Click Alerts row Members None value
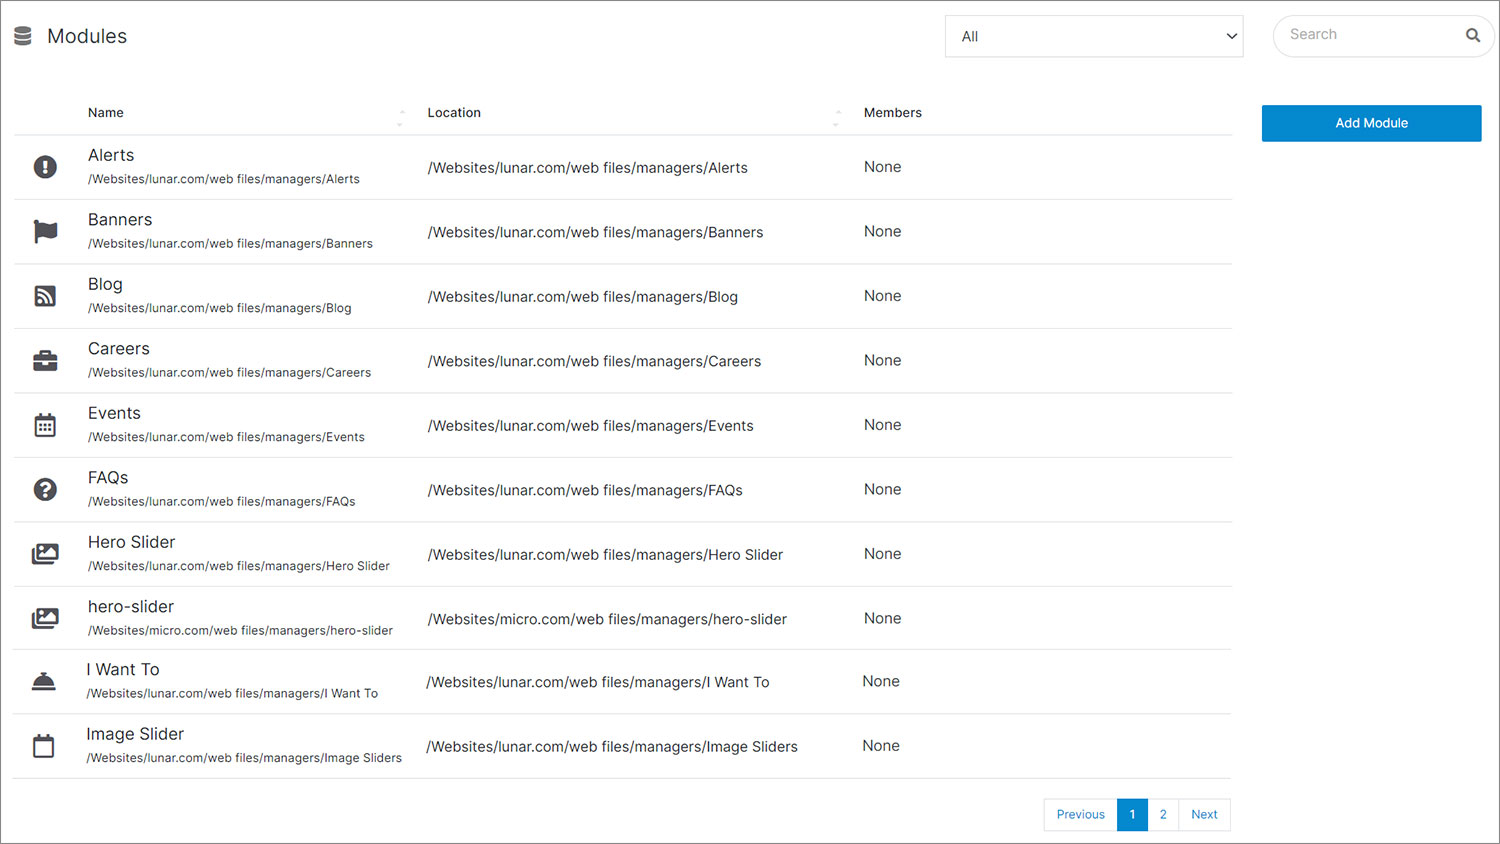 coord(883,167)
